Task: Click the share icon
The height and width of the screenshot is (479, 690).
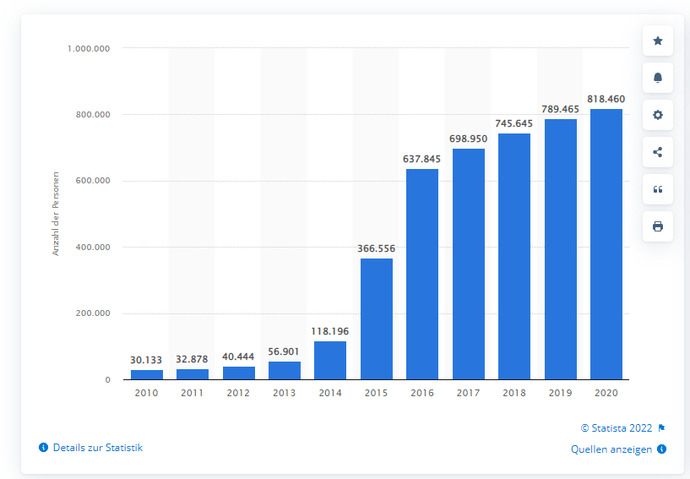Action: point(657,152)
